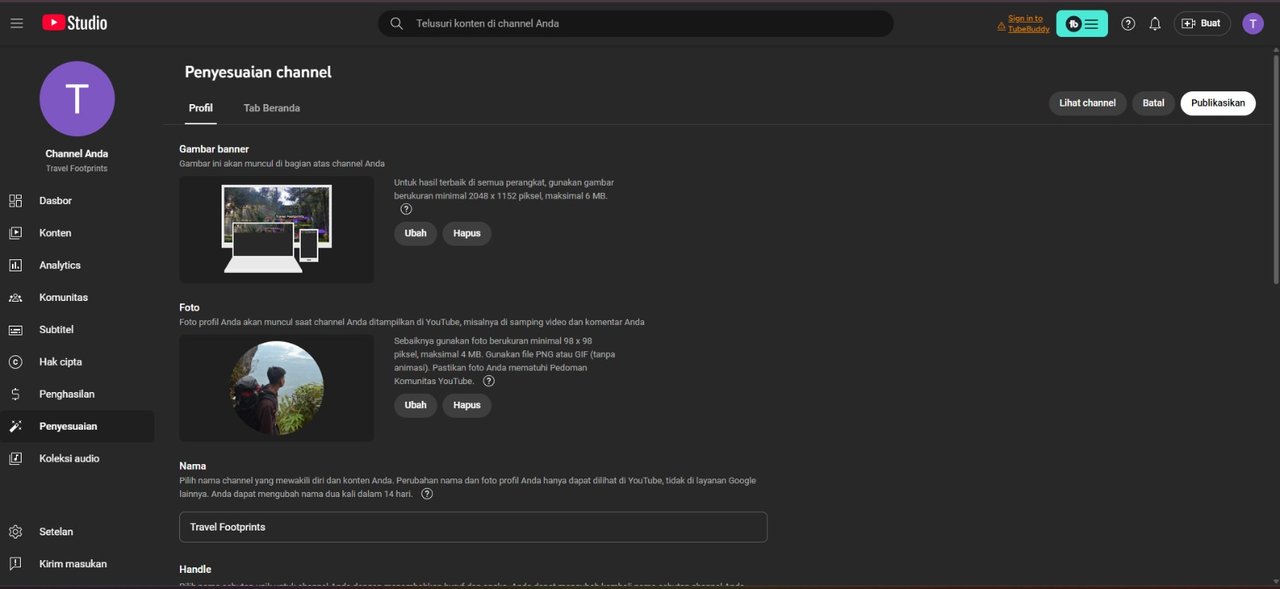Viewport: 1280px width, 589px height.
Task: Click the channel name field
Action: [x=473, y=527]
